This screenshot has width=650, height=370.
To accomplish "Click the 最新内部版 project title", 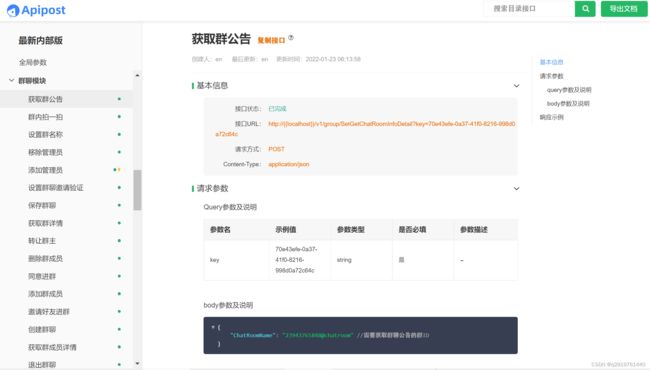I will coord(41,41).
